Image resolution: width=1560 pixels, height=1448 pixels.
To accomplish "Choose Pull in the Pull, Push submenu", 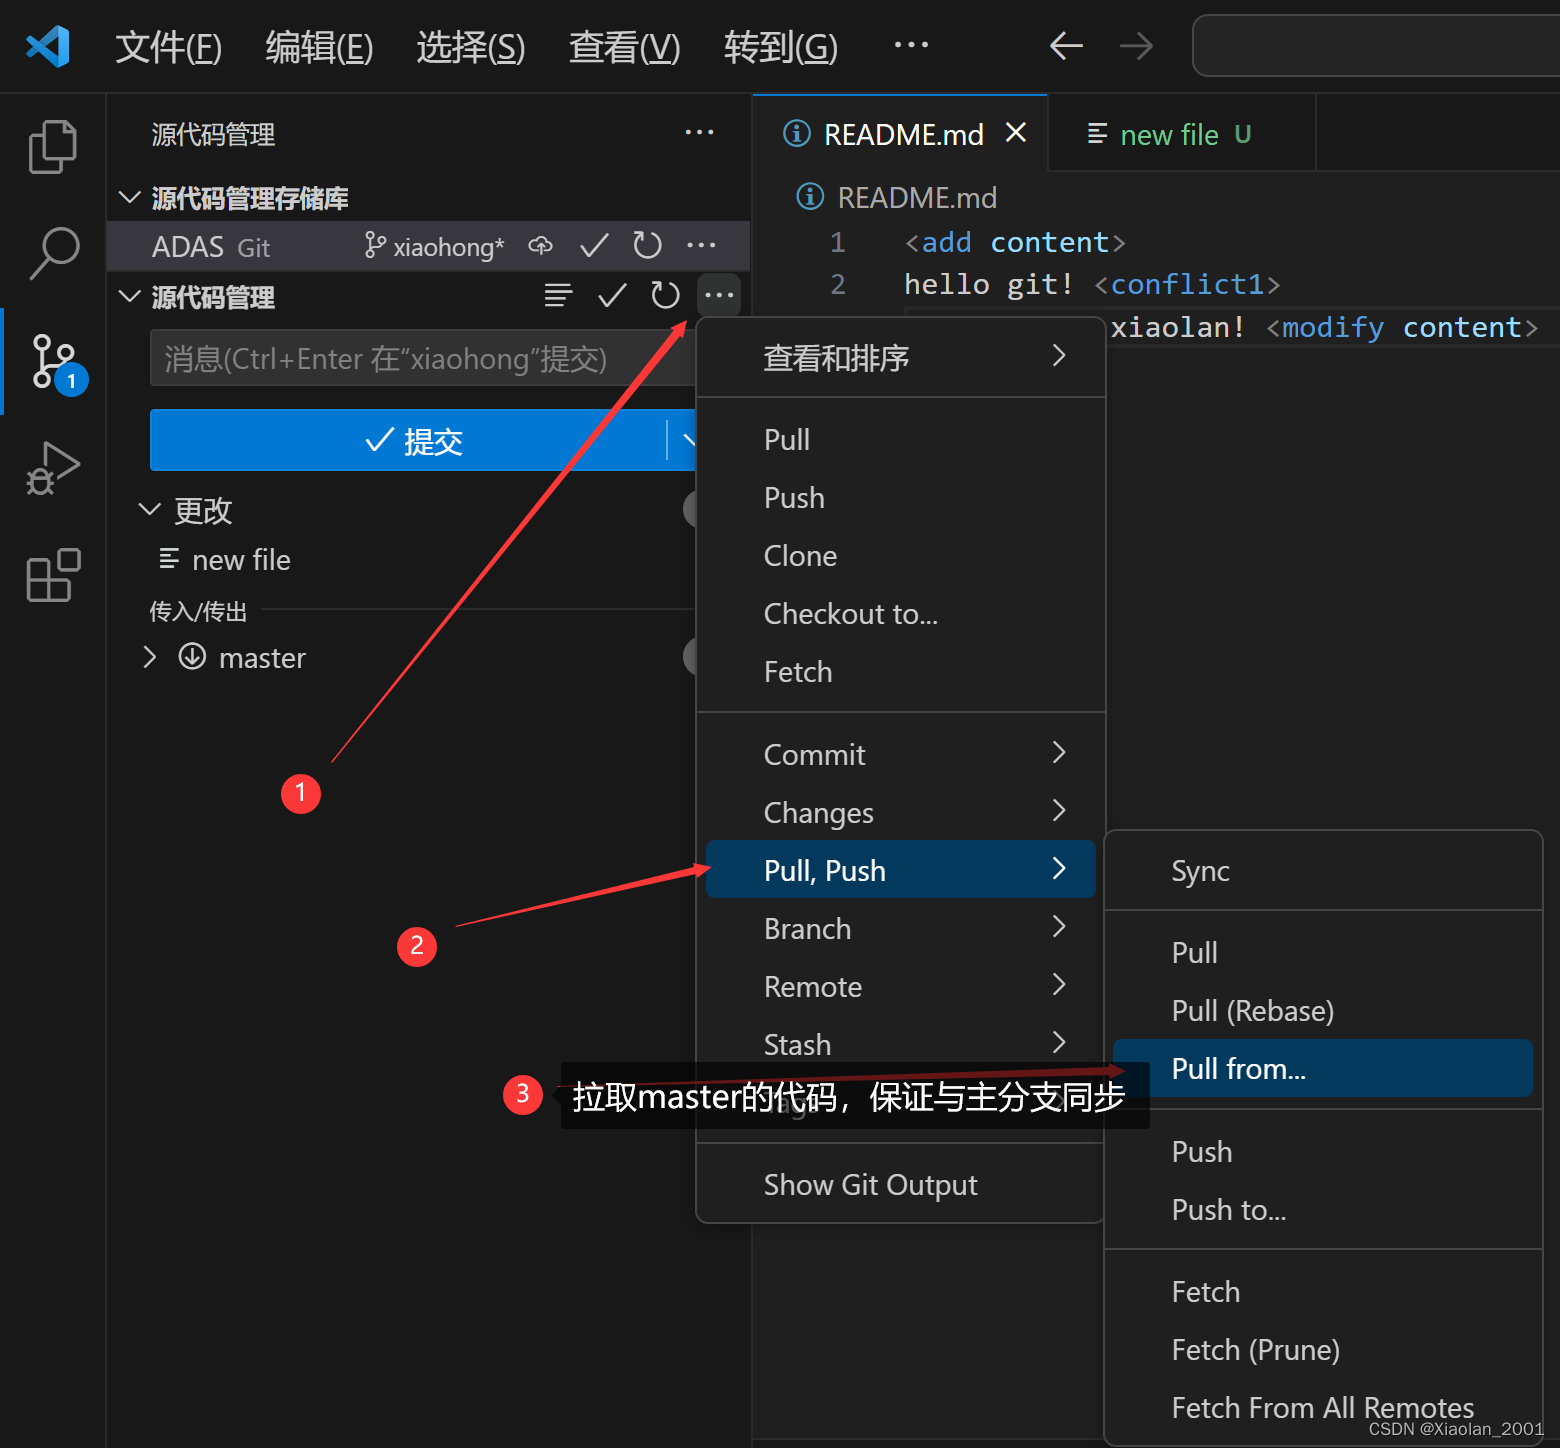I will point(1322,952).
